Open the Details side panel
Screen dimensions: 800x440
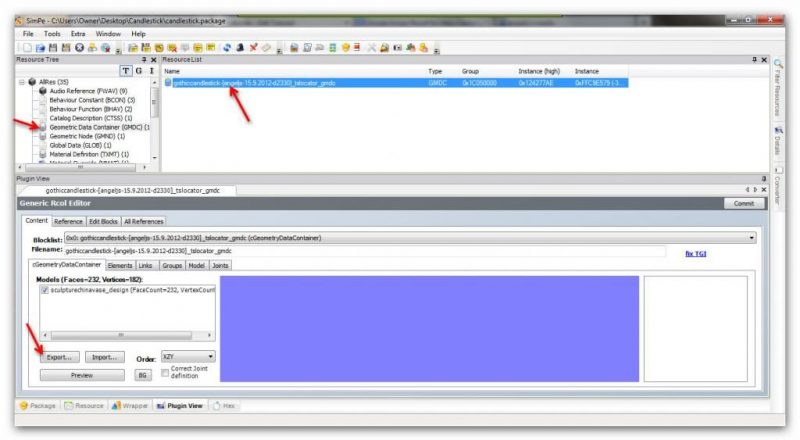777,138
